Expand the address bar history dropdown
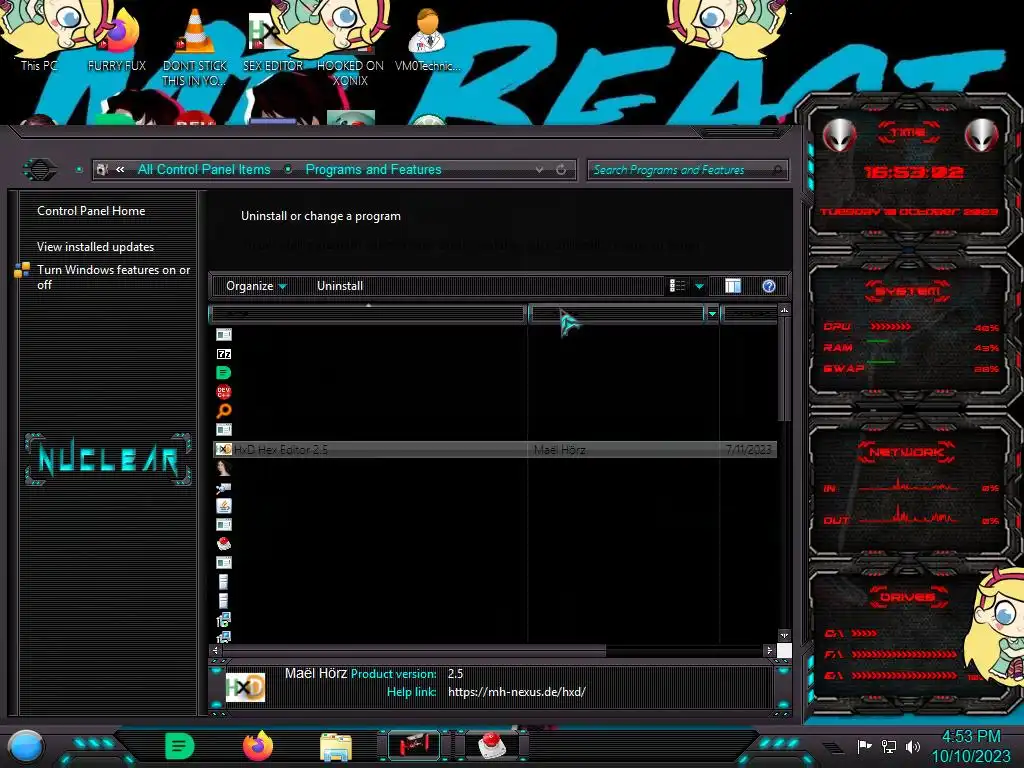The width and height of the screenshot is (1024, 768). click(539, 170)
